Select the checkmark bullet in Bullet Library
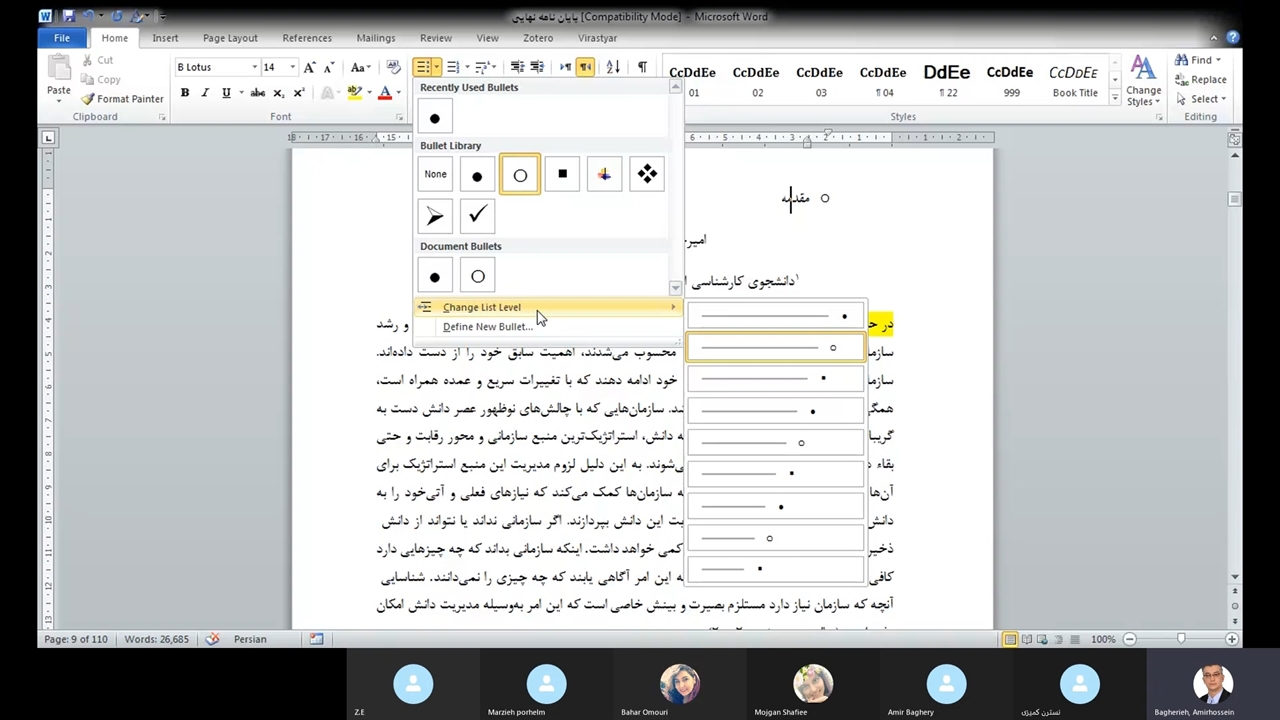Screen dimensions: 1280x720 pos(477,215)
